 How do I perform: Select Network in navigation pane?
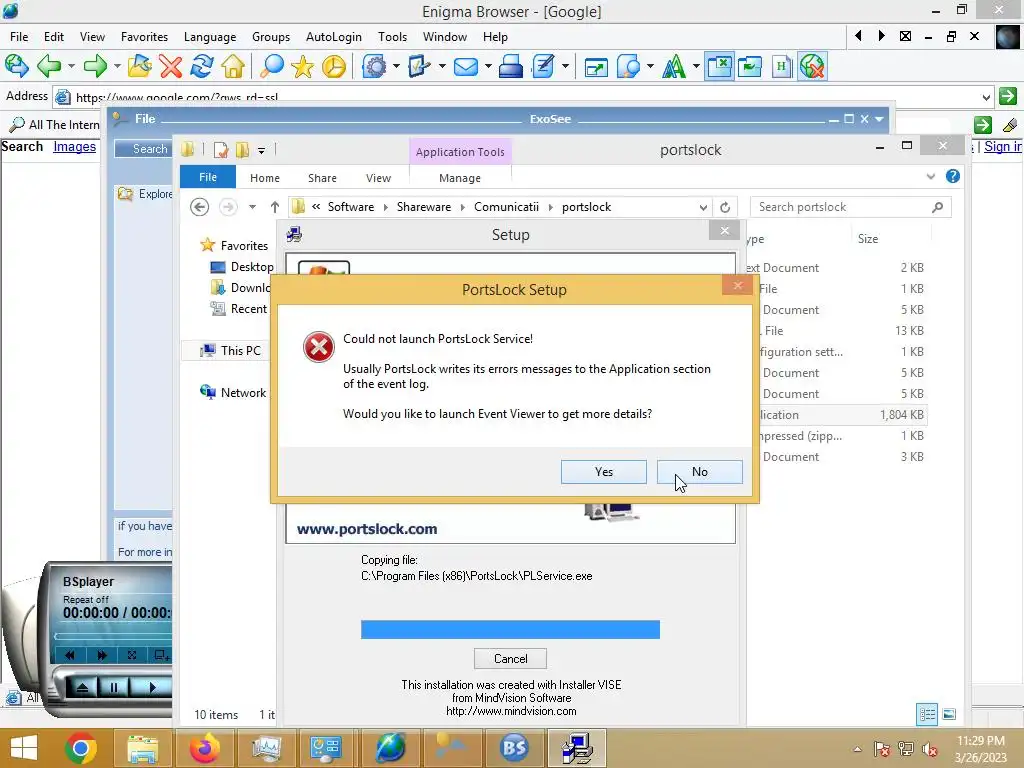233,392
